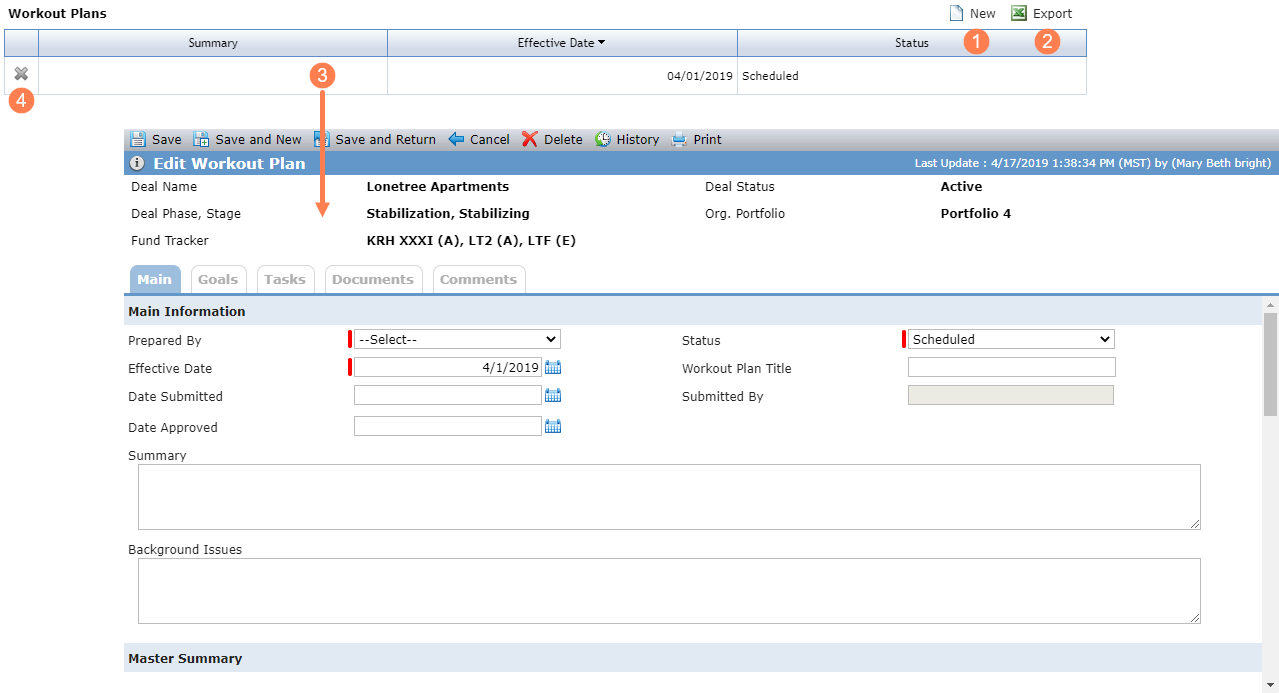Click the New document icon
Image resolution: width=1279 pixels, height=693 pixels.
tap(956, 13)
